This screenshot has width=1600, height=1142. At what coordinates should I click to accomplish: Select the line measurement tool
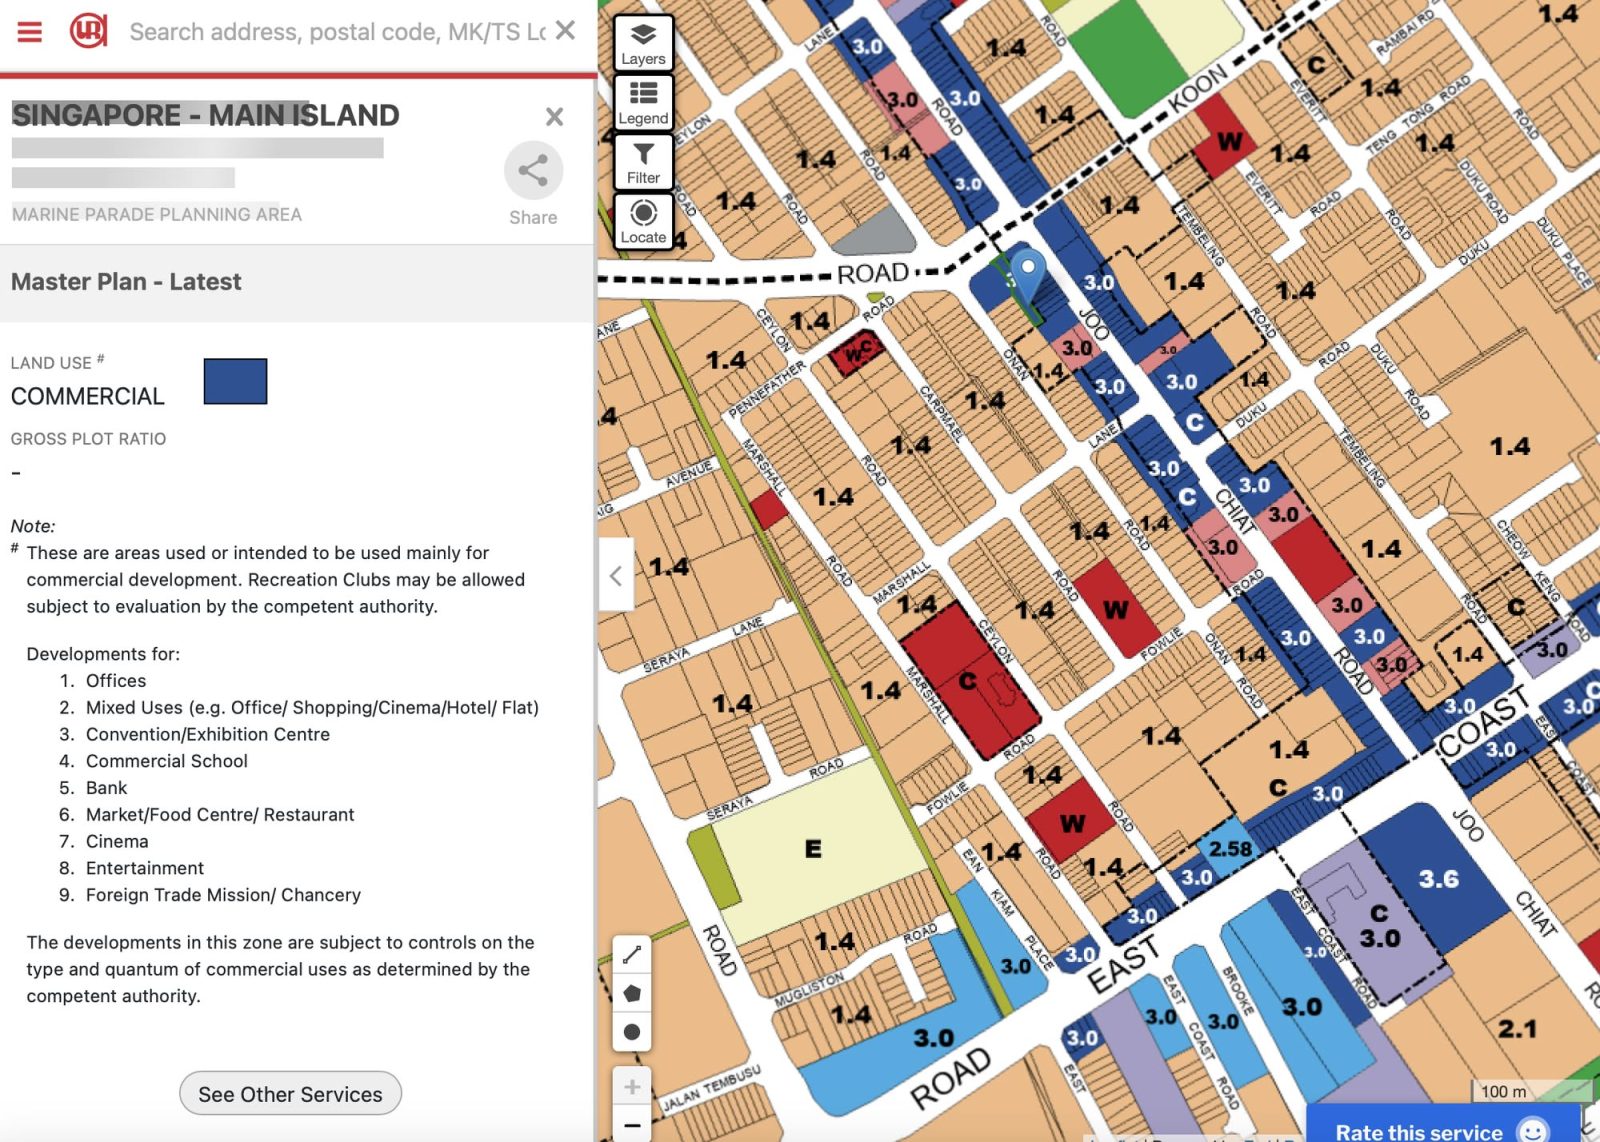632,955
